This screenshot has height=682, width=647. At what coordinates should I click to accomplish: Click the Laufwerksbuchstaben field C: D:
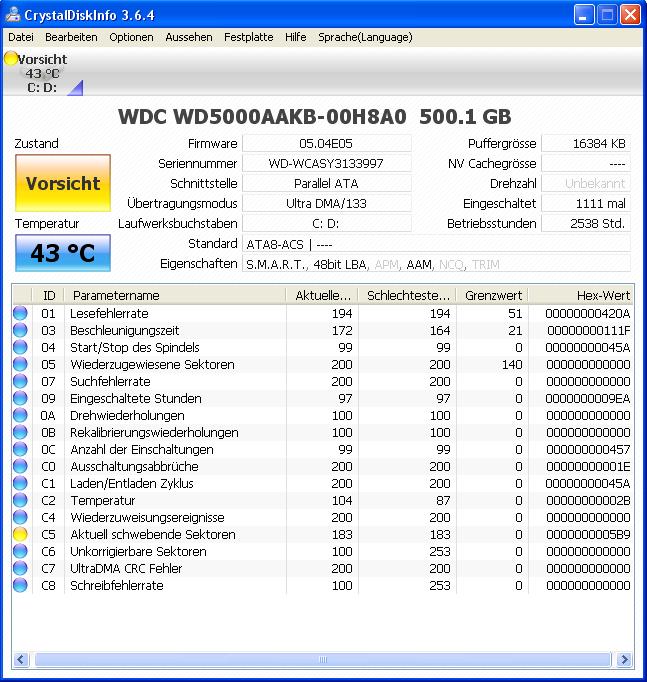[327, 223]
